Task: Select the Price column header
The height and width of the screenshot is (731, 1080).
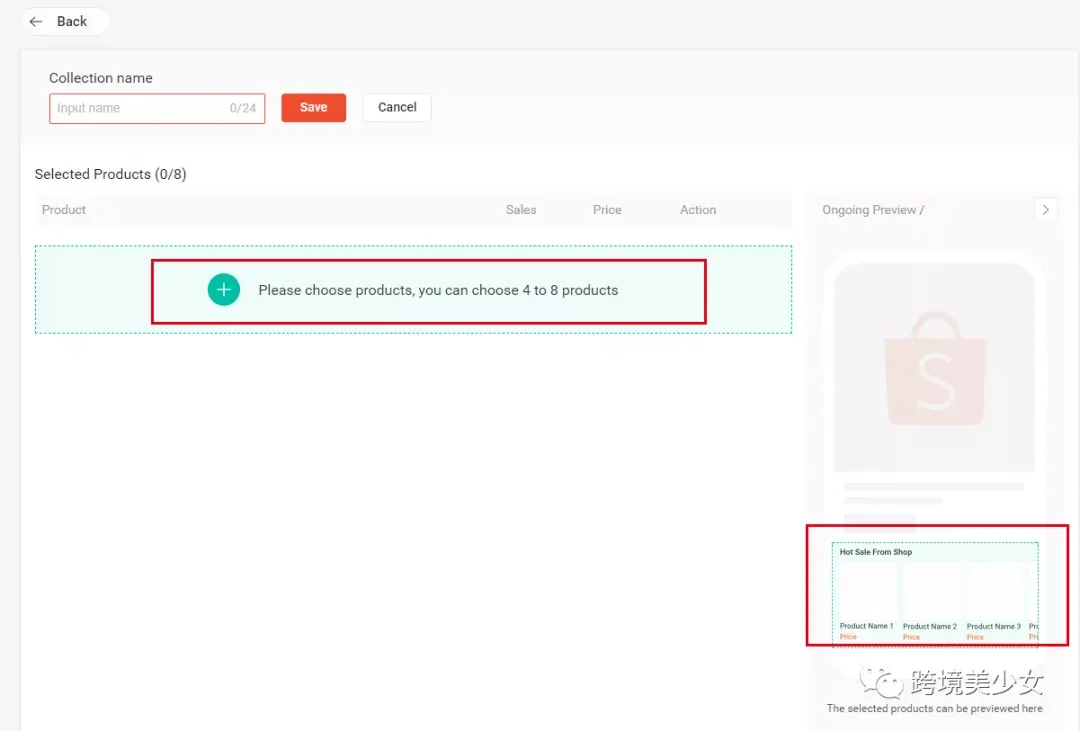Action: point(607,209)
